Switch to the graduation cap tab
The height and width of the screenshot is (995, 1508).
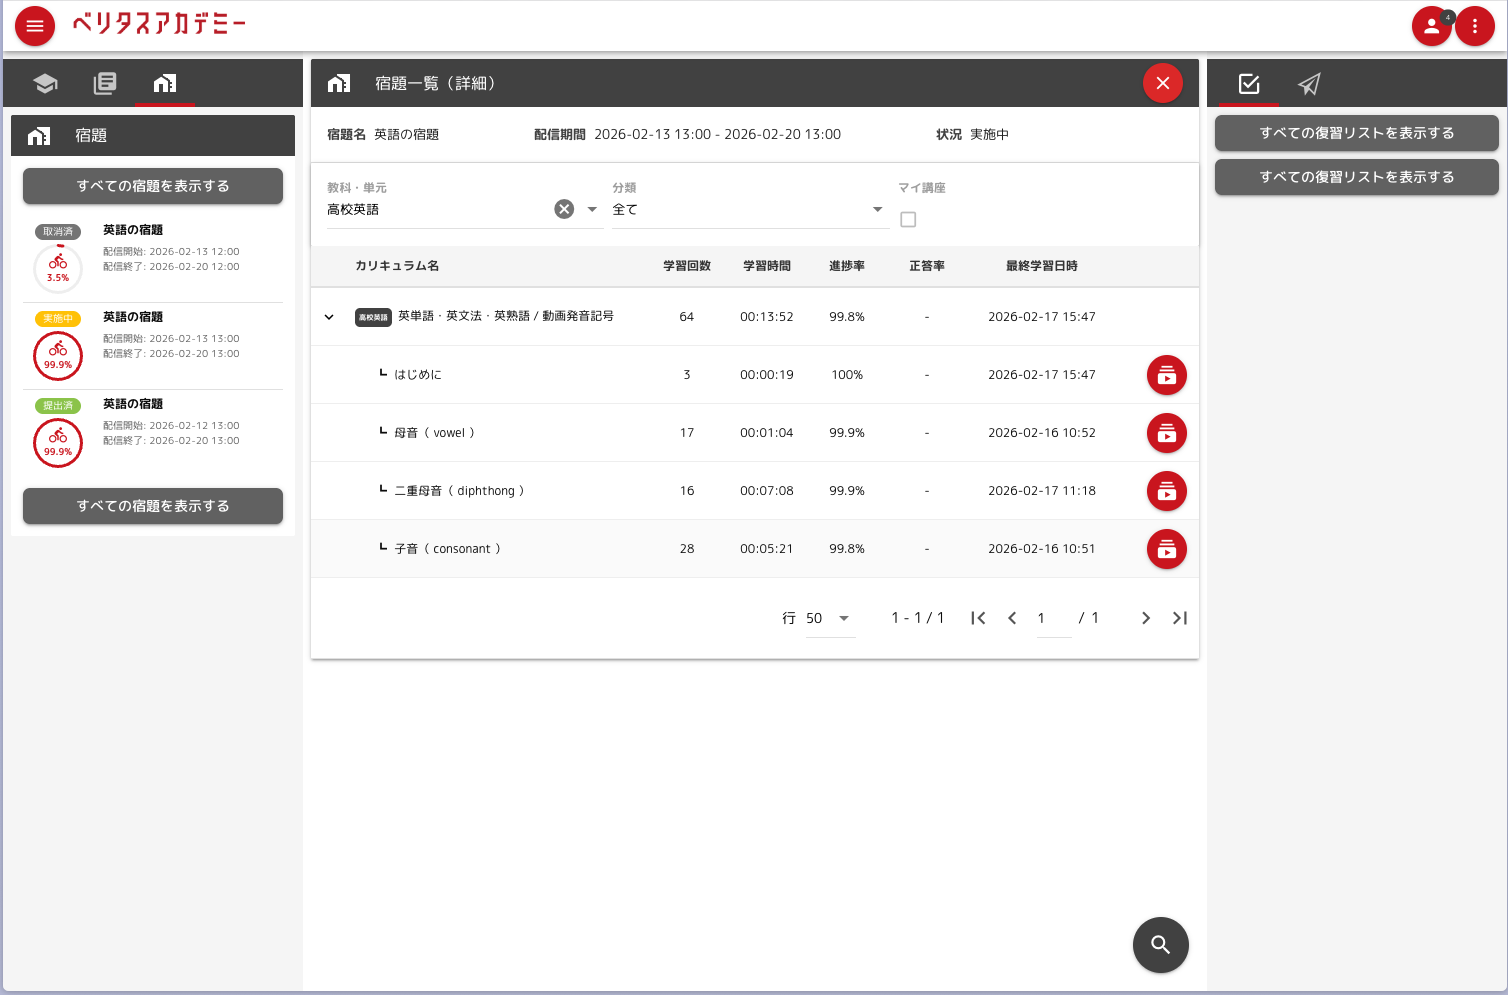(45, 83)
